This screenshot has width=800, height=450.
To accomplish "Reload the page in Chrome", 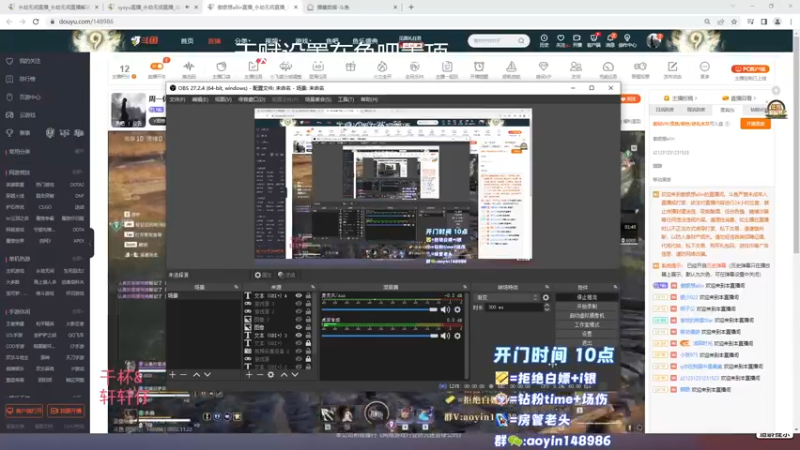I will [36, 22].
